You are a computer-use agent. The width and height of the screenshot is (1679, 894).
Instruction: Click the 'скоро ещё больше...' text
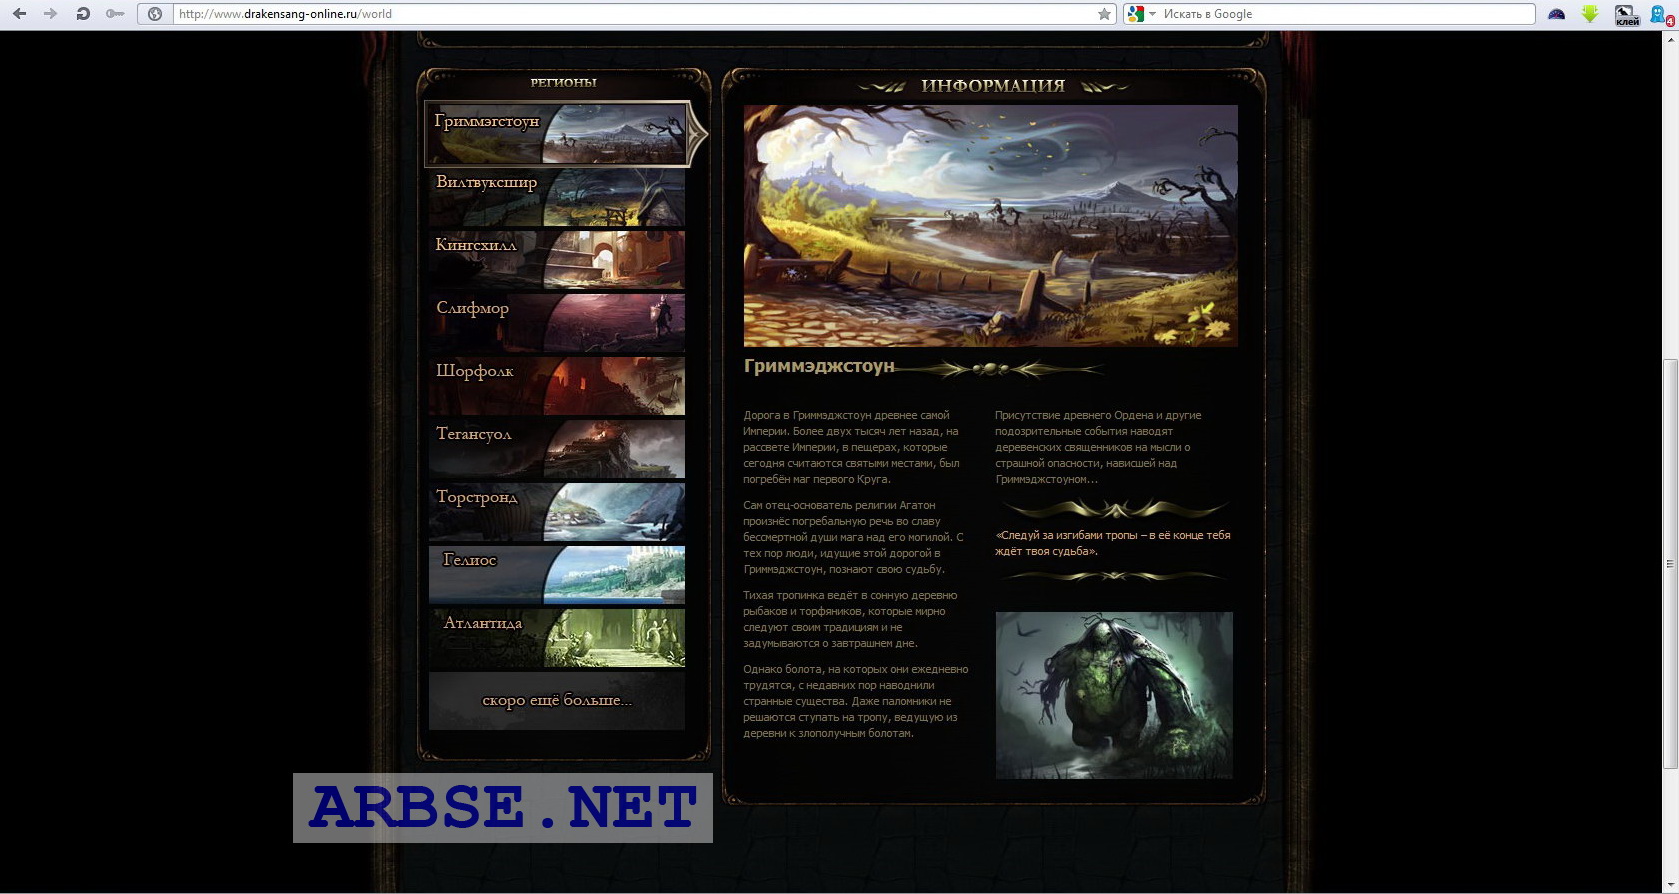[557, 700]
